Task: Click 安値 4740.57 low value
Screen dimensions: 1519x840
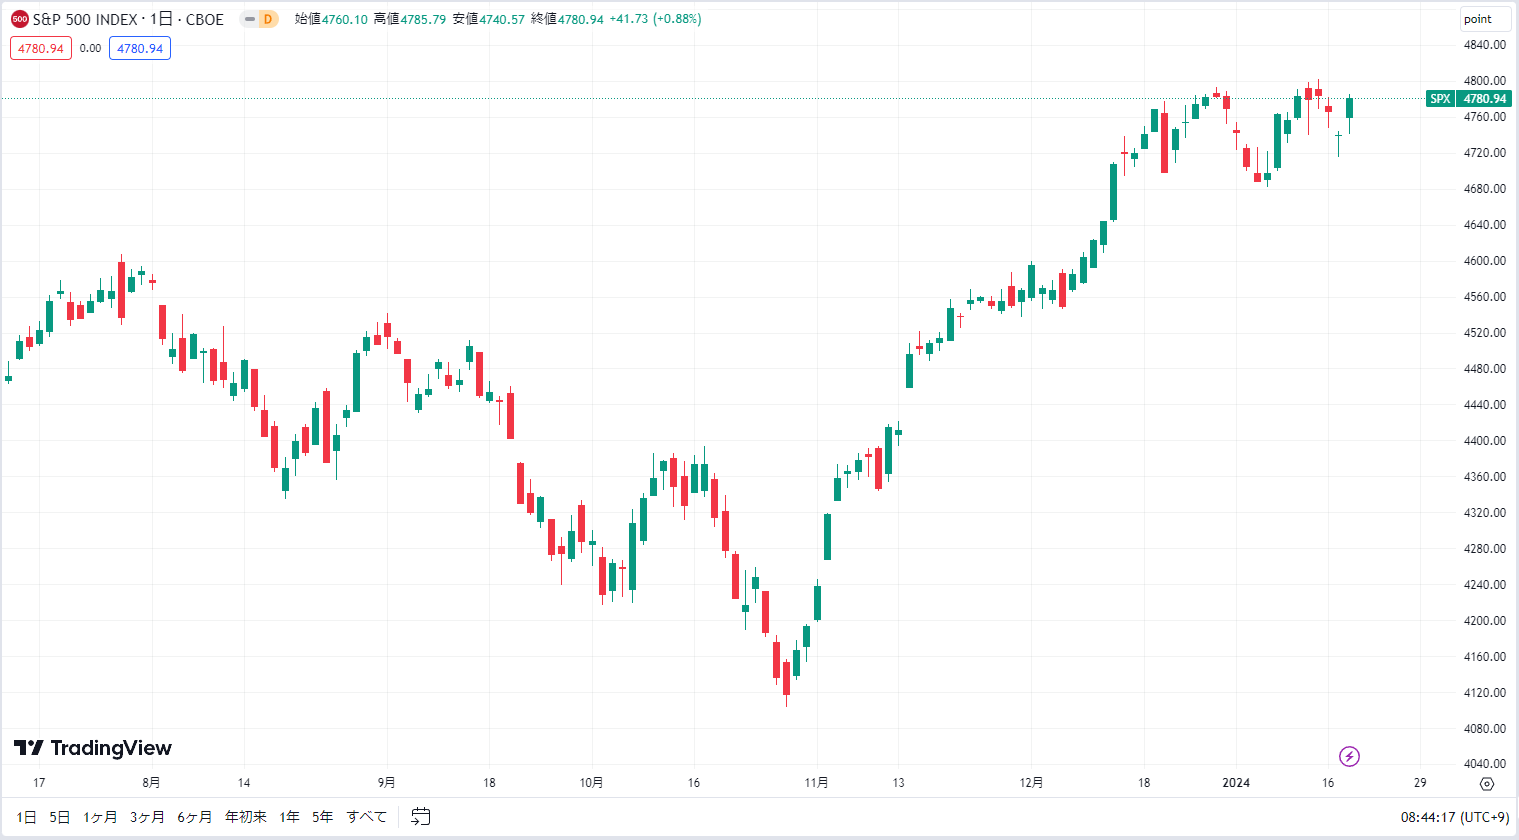Action: pos(489,19)
